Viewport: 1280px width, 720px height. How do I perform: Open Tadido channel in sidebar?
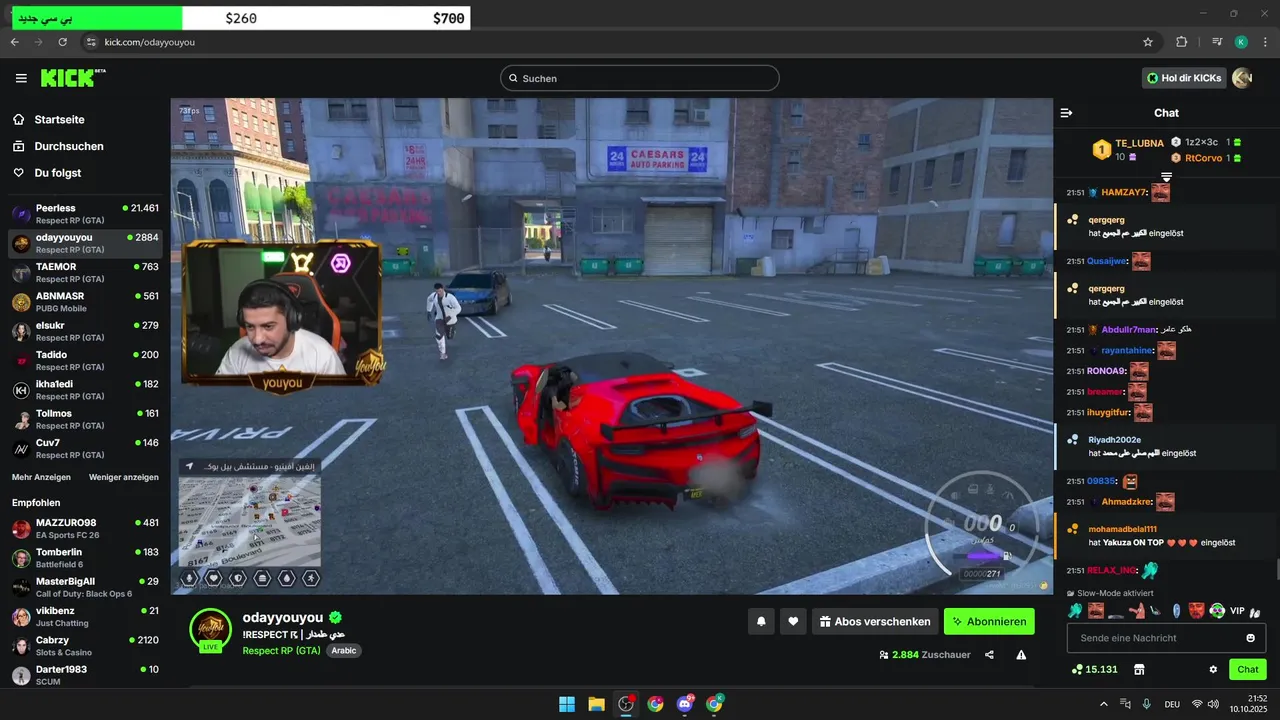(85, 360)
